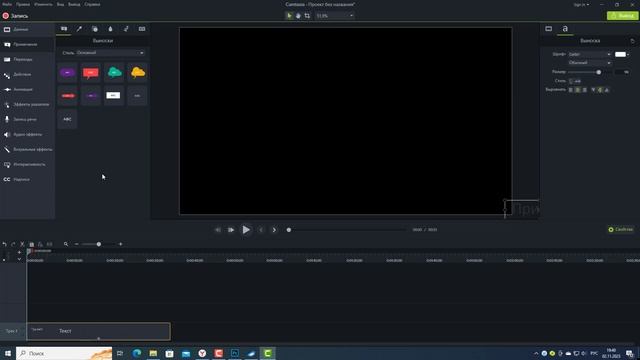Viewport: 640px width, 360px height.
Task: Click the green Вывод export button
Action: [x=622, y=16]
